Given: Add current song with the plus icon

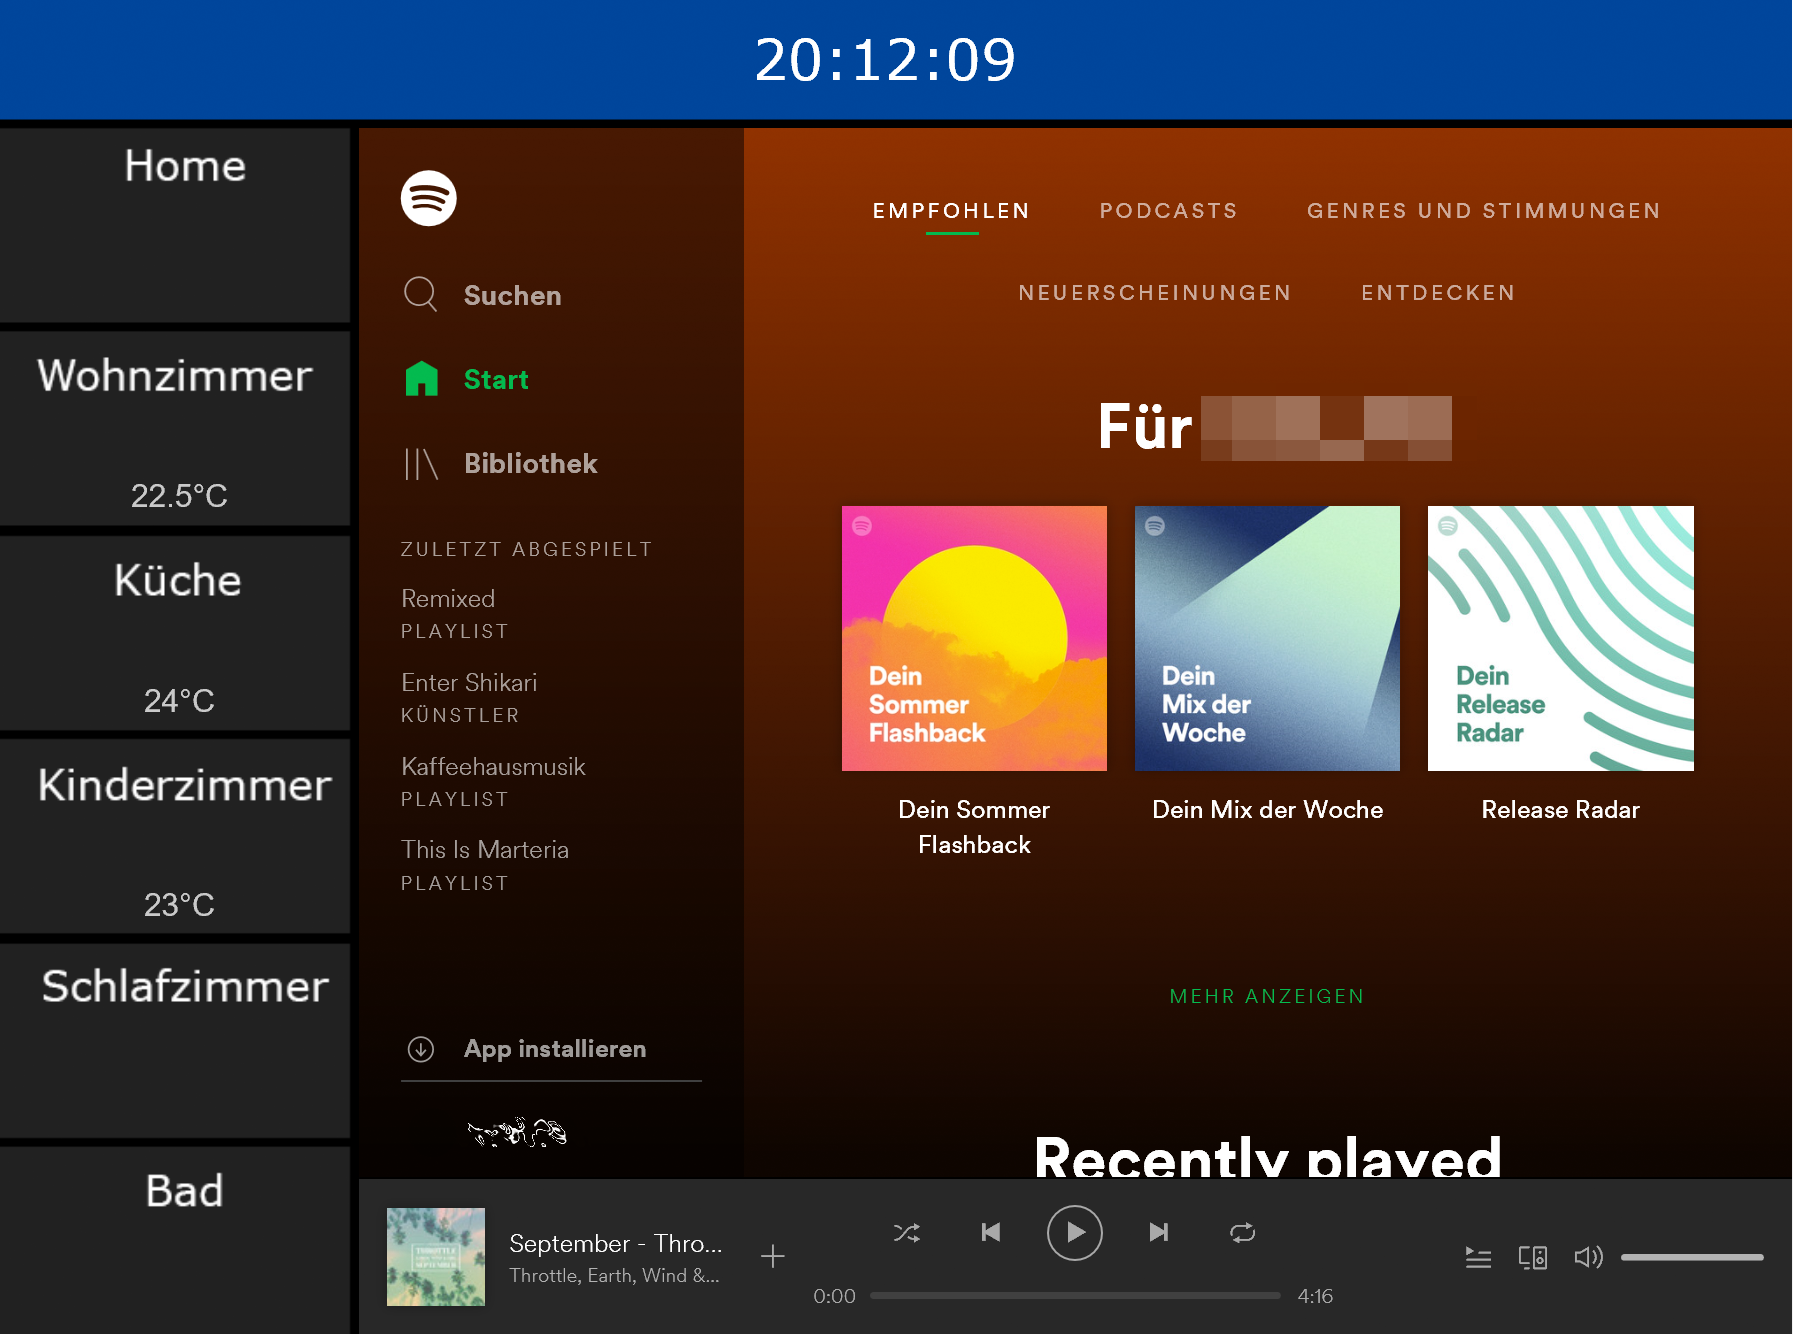Looking at the screenshot, I should coord(772,1257).
